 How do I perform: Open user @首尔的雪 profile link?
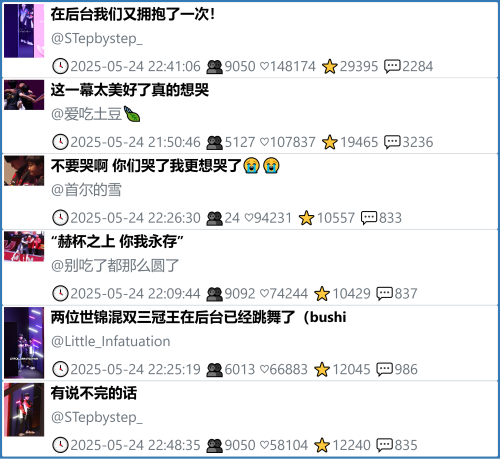86,190
